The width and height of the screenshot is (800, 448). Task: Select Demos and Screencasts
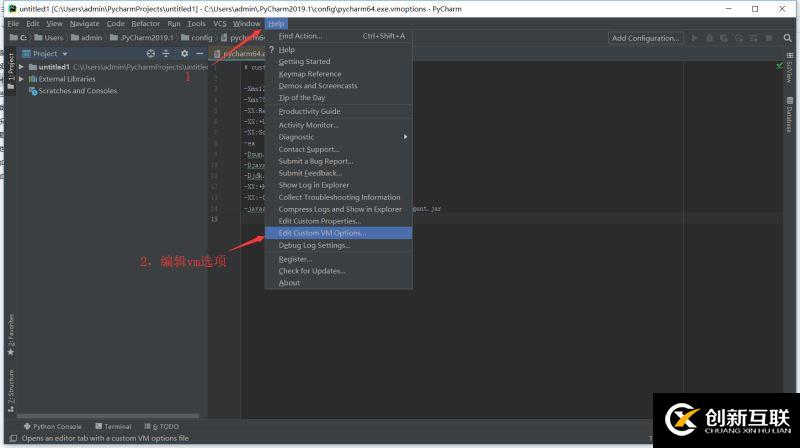338,86
